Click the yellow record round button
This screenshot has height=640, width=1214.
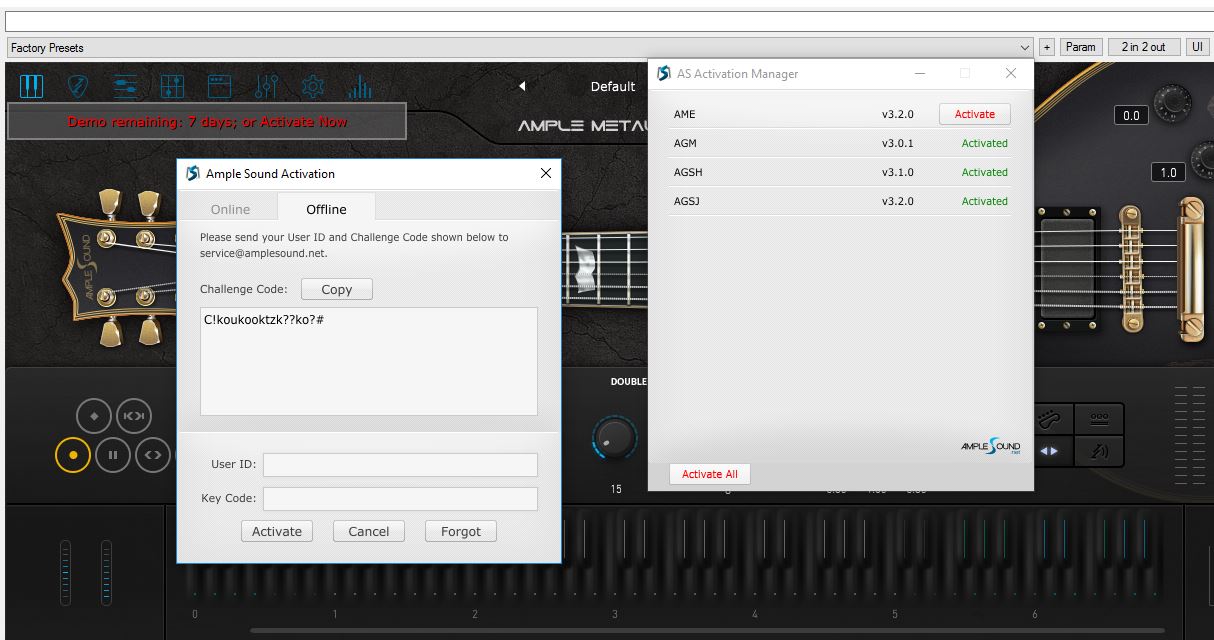point(73,455)
